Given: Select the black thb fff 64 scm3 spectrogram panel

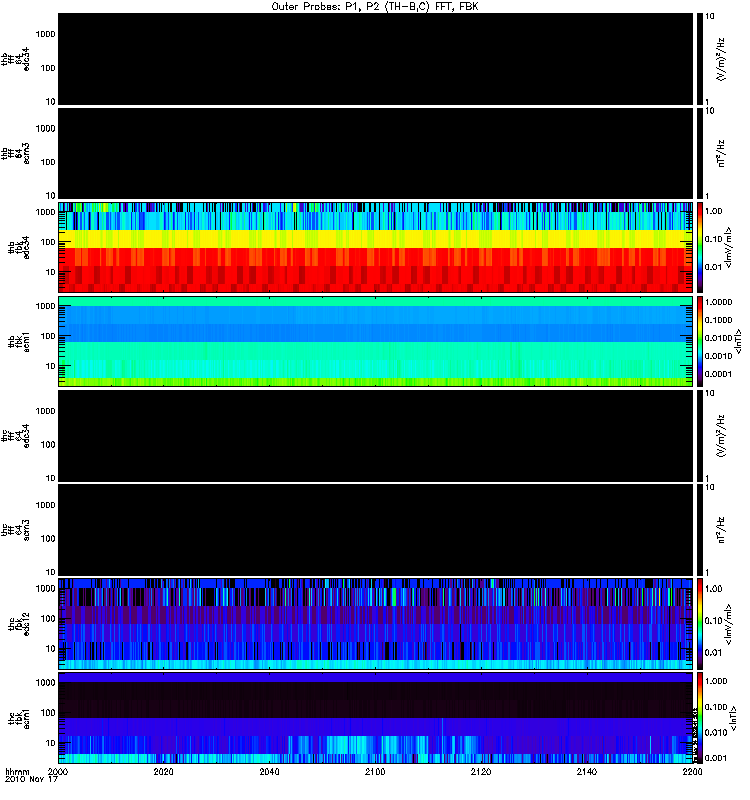Looking at the screenshot, I should pyautogui.click(x=376, y=153).
